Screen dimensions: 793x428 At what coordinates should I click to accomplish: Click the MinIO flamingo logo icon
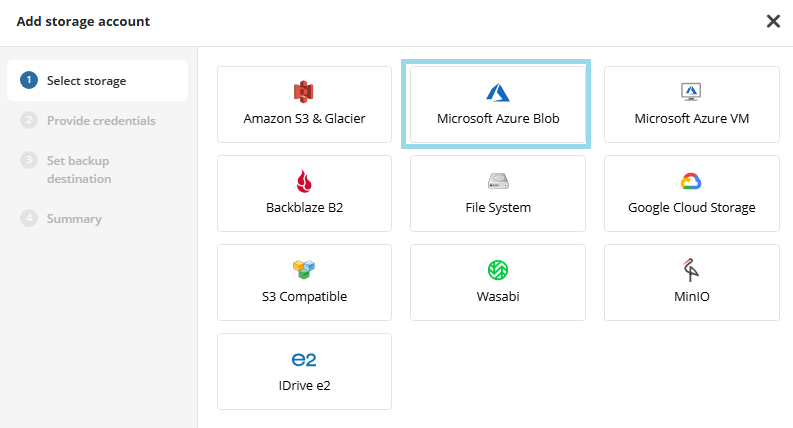click(x=691, y=270)
